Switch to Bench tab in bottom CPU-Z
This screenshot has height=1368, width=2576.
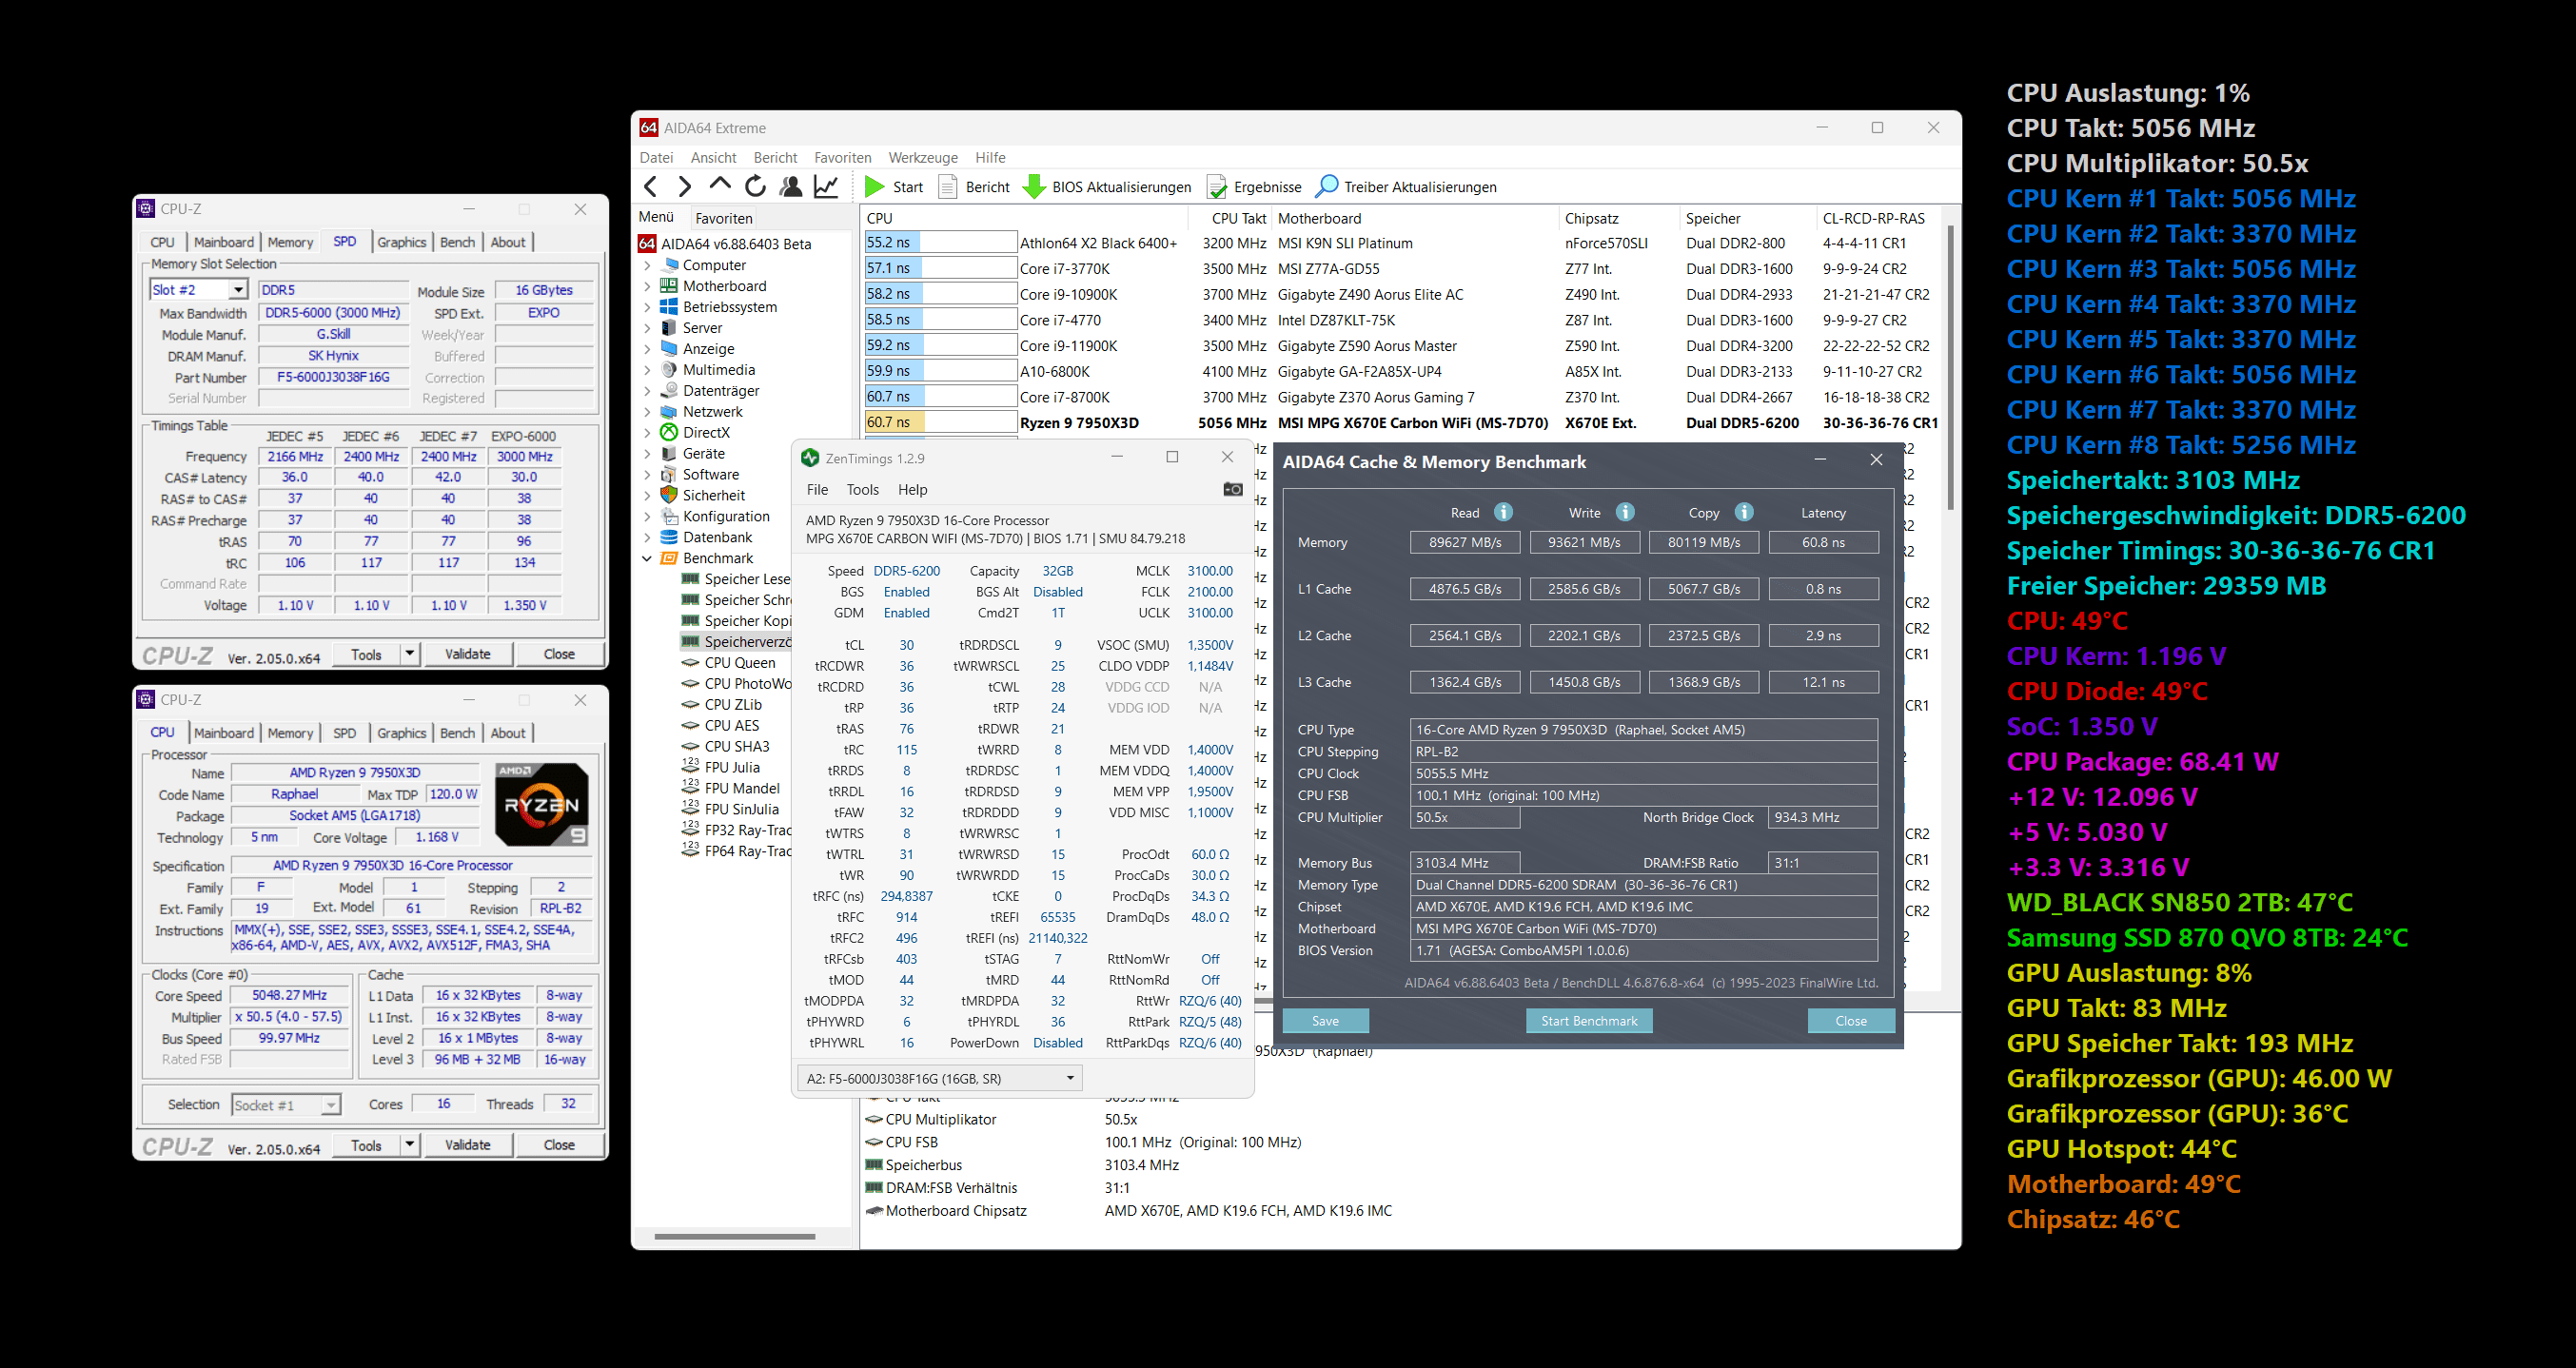[x=457, y=733]
